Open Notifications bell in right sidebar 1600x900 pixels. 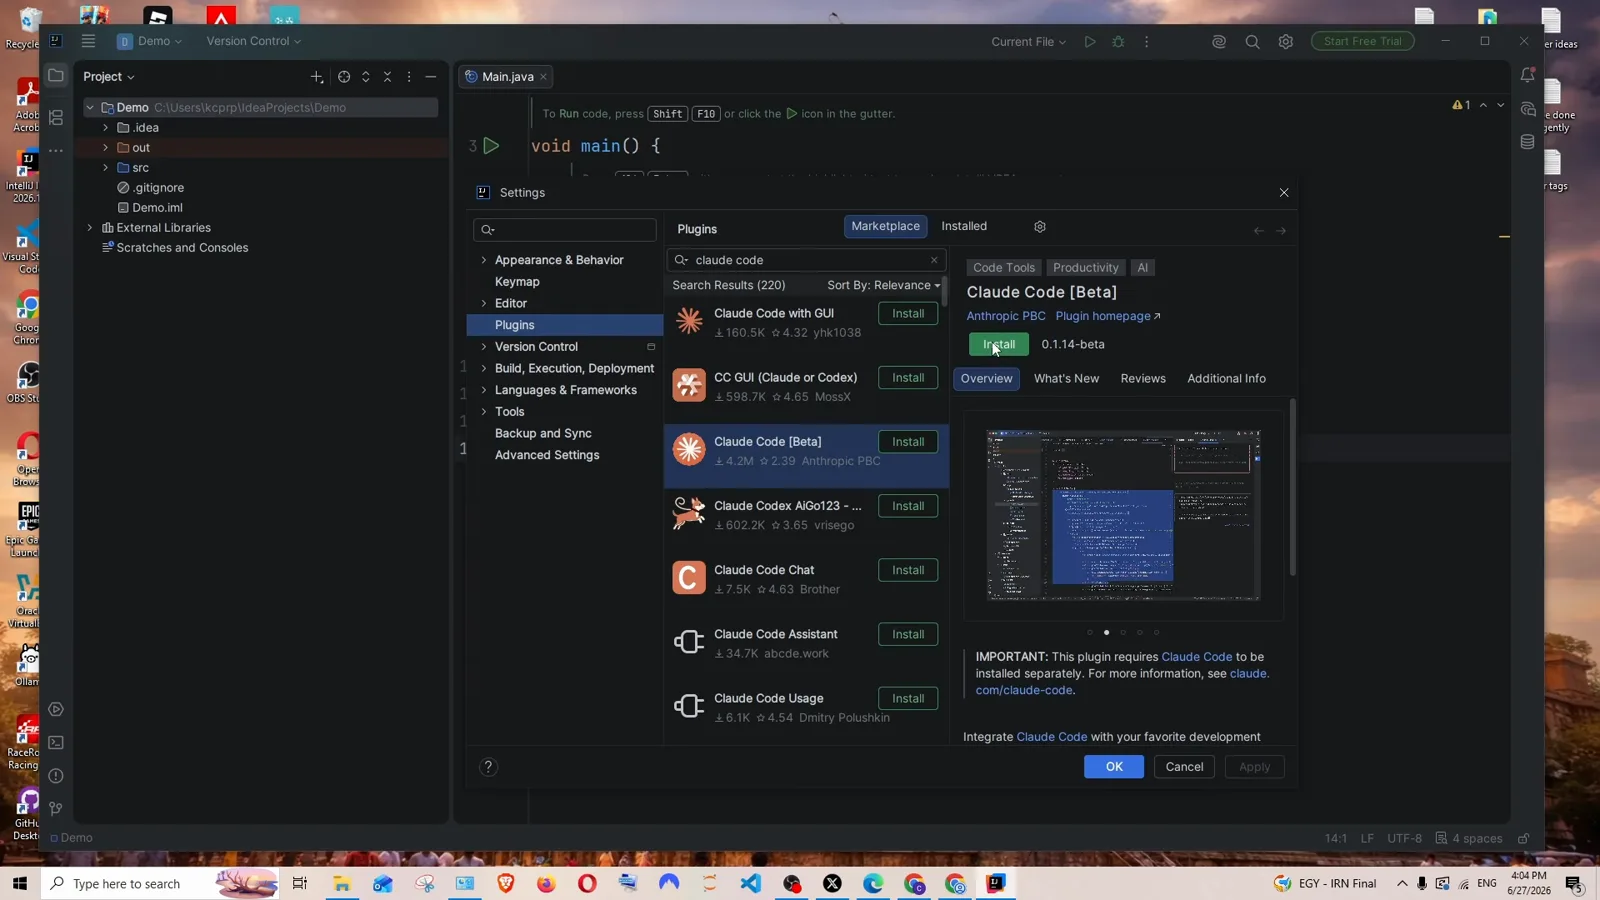[x=1527, y=75]
